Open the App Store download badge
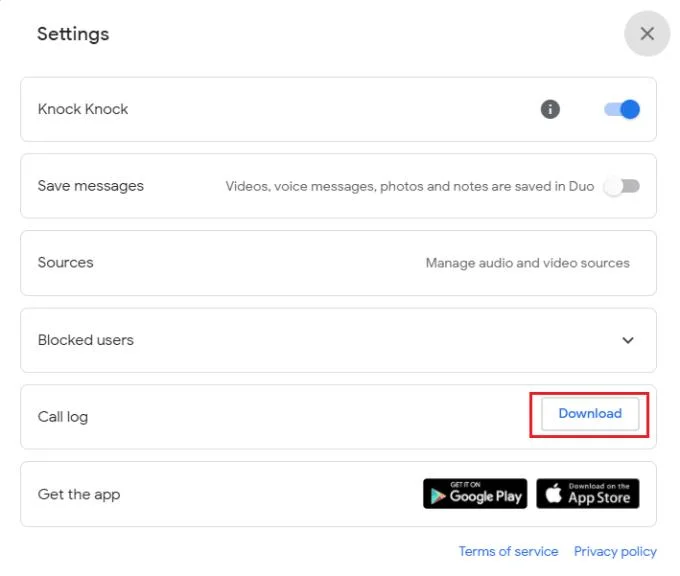Image resolution: width=680 pixels, height=576 pixels. 588,494
